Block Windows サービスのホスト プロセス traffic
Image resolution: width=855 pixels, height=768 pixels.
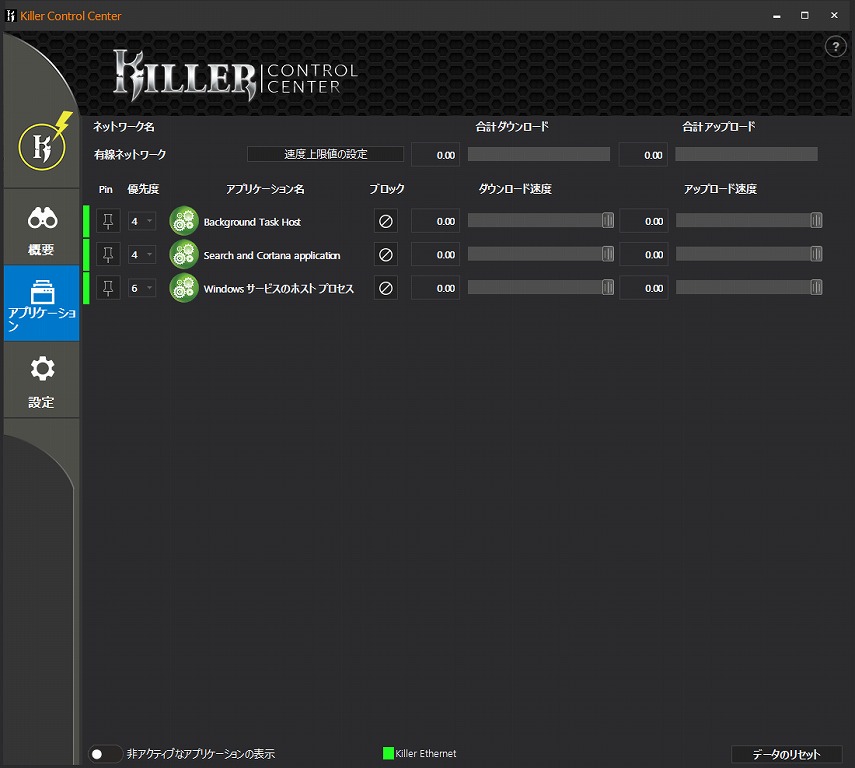[x=386, y=288]
